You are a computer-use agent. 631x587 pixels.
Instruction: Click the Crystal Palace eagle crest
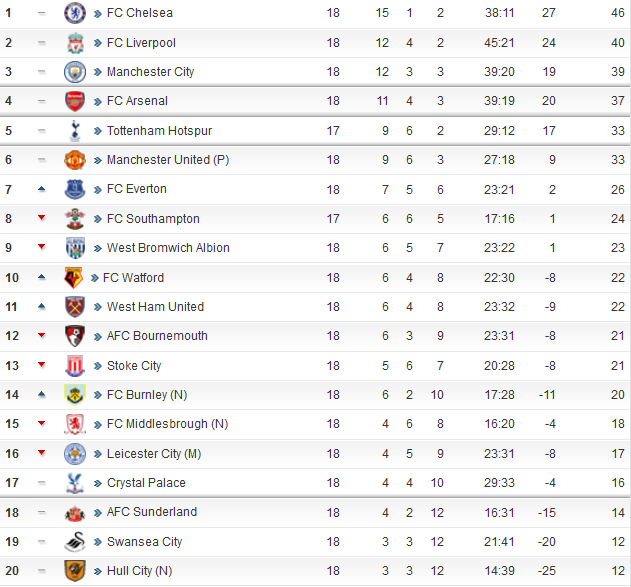coord(75,483)
